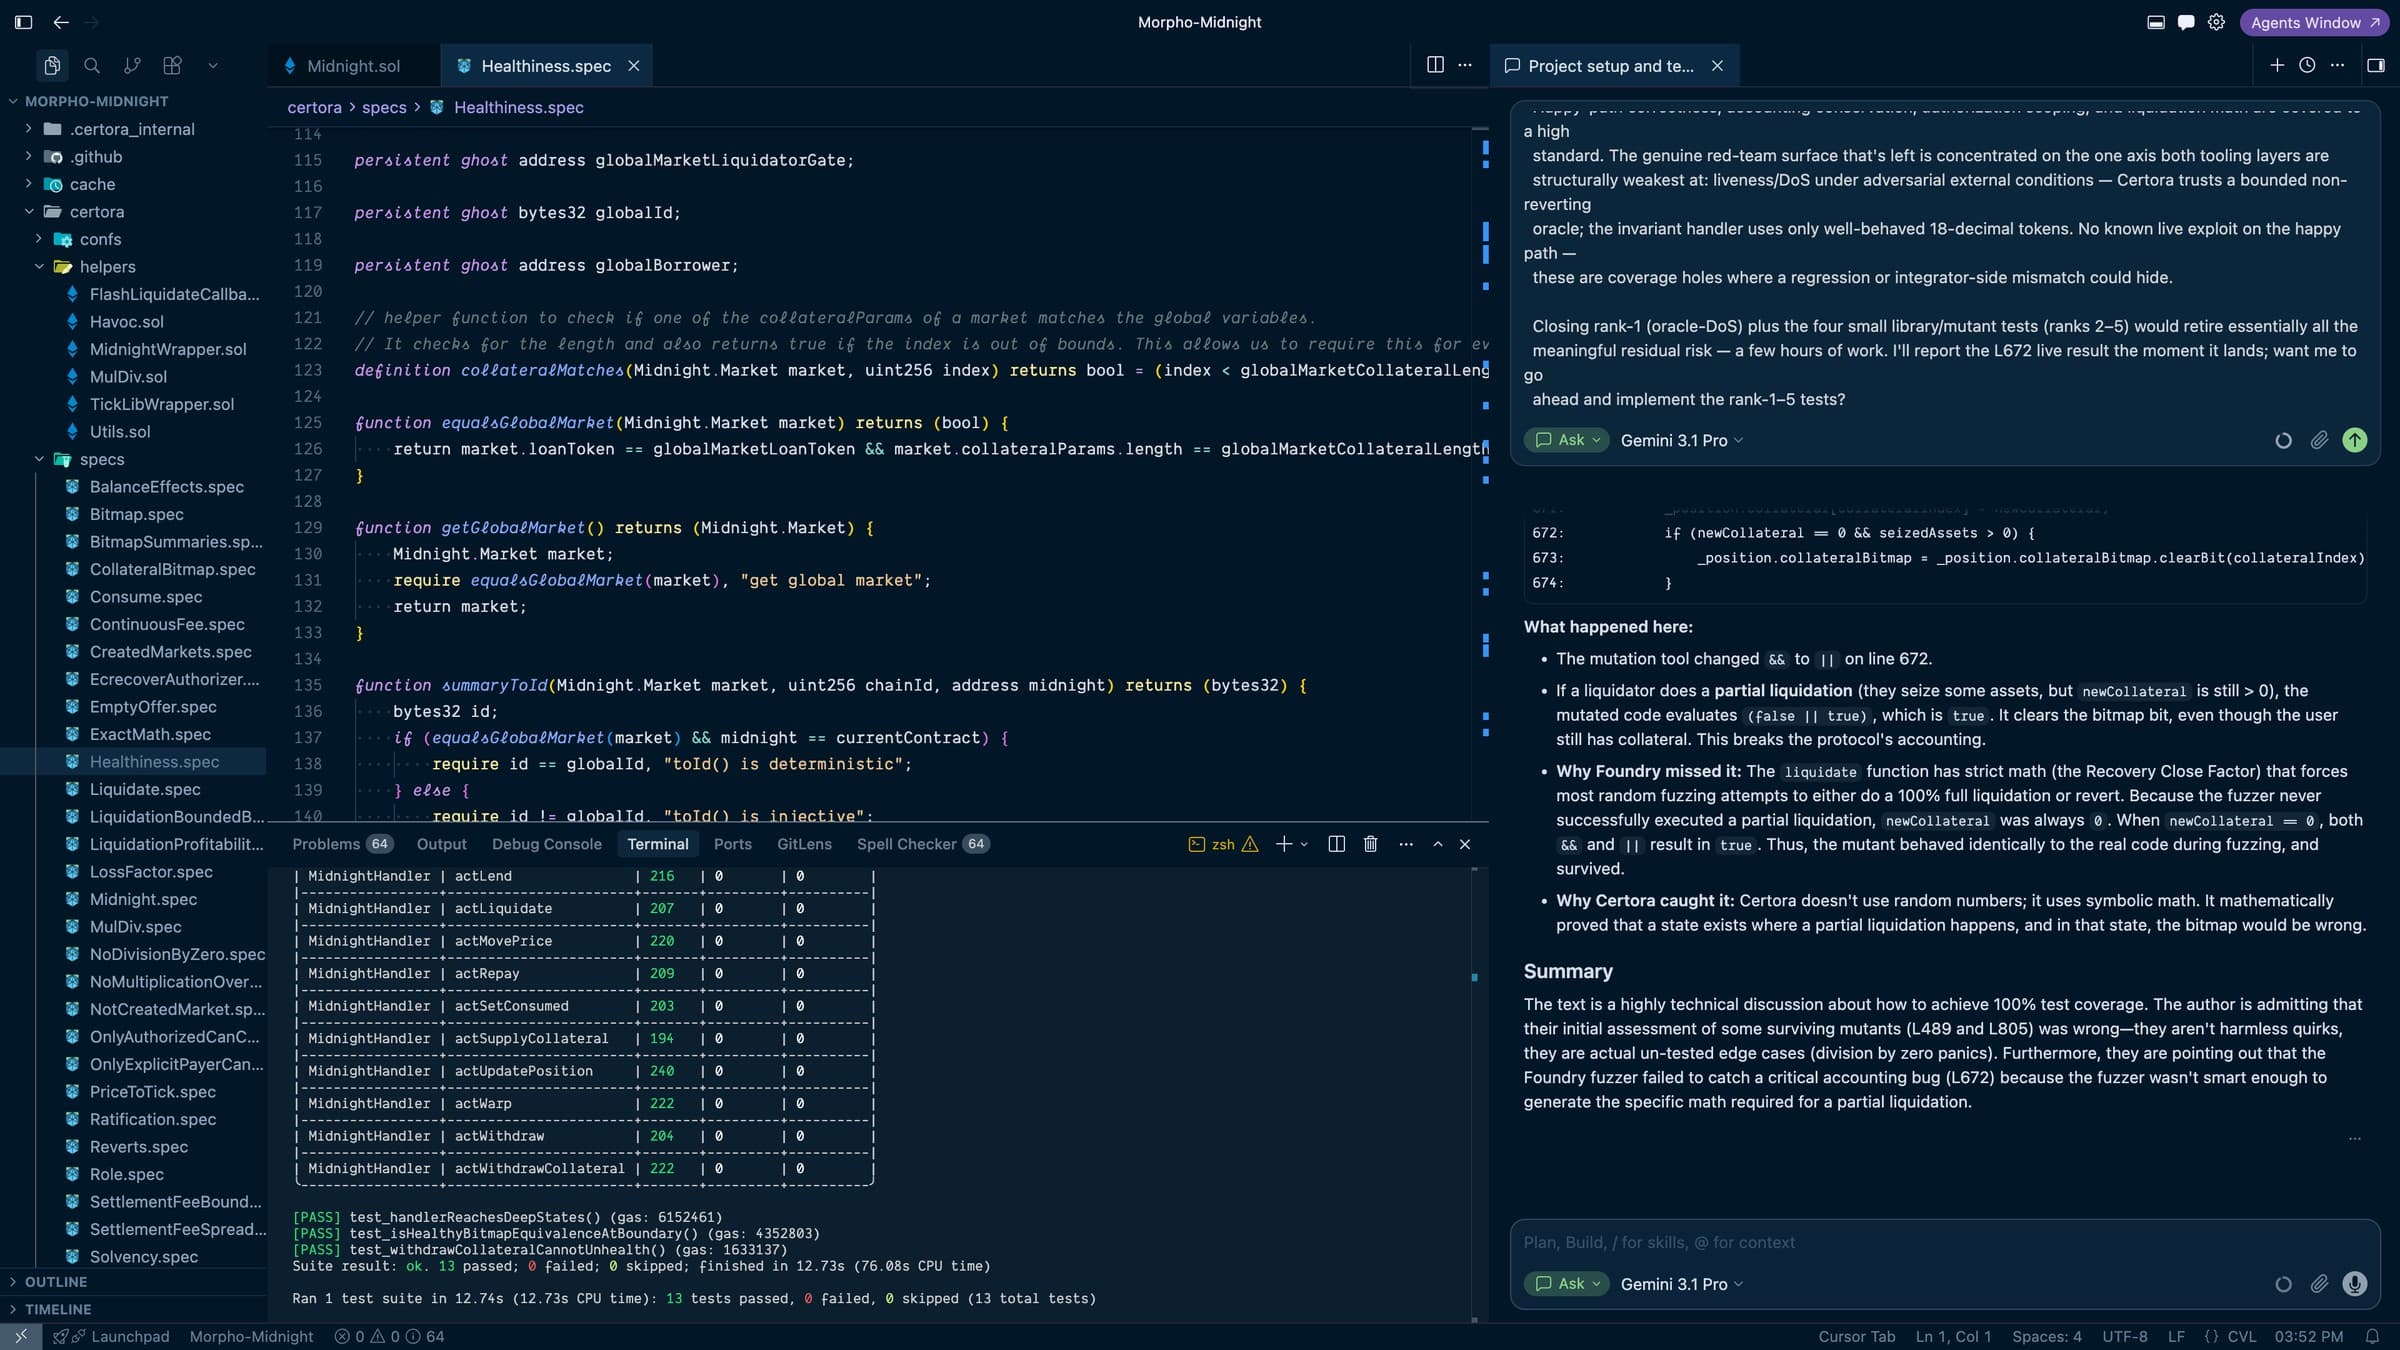Show chat history clock icon

point(2307,65)
